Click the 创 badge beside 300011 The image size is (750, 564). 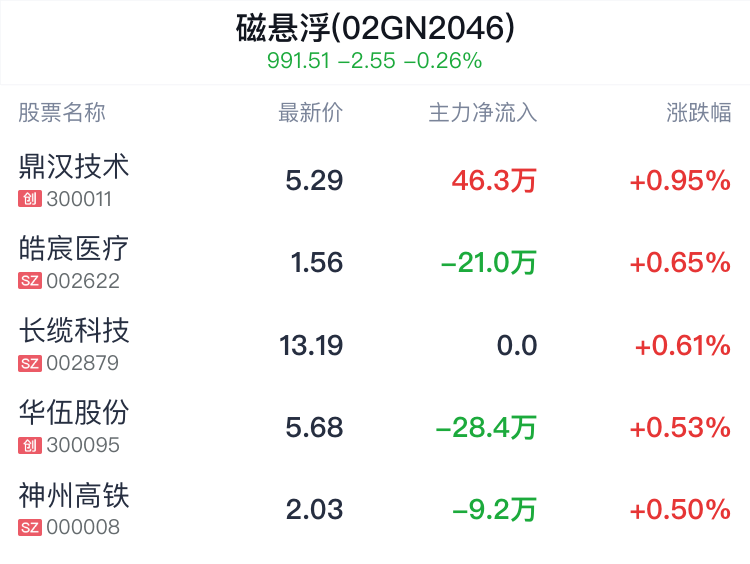pyautogui.click(x=30, y=199)
